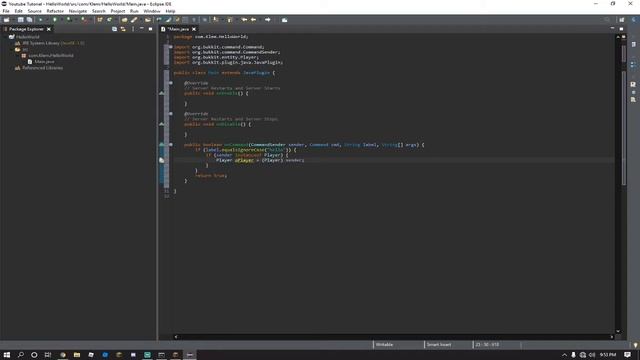Image resolution: width=640 pixels, height=360 pixels.
Task: Create a New Java Class via toolbar
Action: (x=109, y=20)
